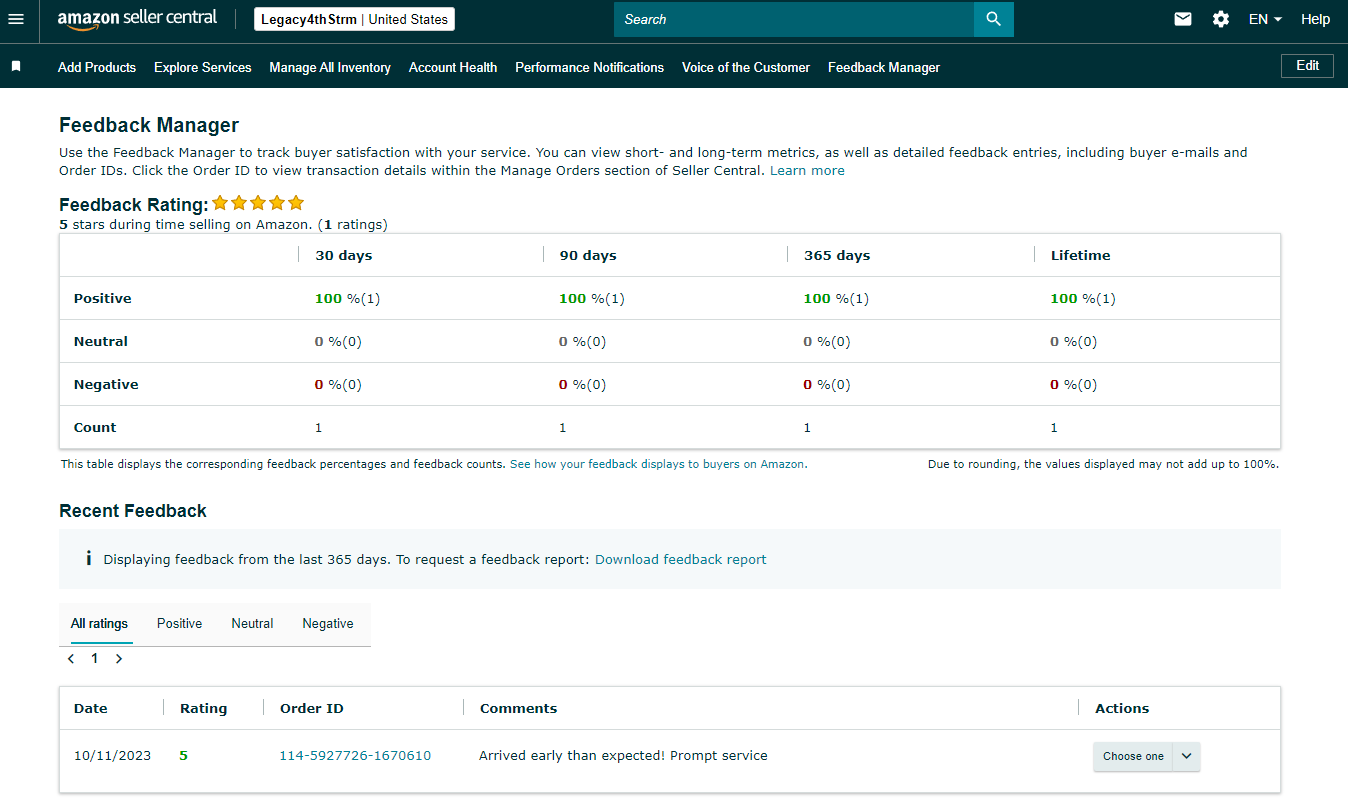Open Account Health

point(453,67)
